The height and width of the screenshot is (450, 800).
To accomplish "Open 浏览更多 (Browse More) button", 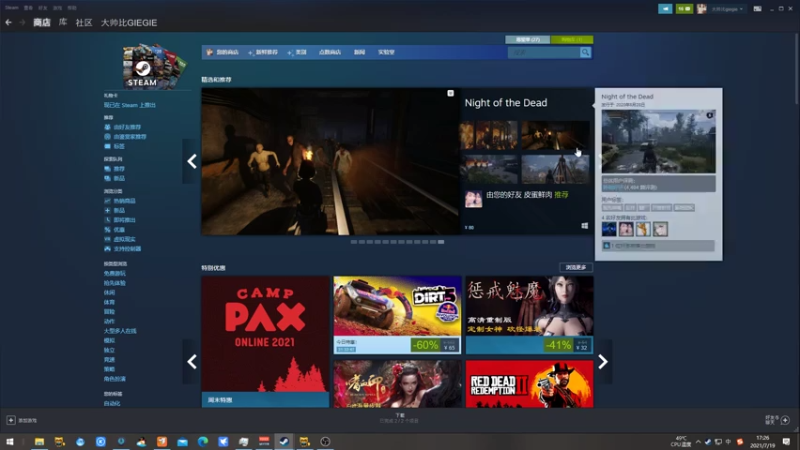I will coord(576,267).
